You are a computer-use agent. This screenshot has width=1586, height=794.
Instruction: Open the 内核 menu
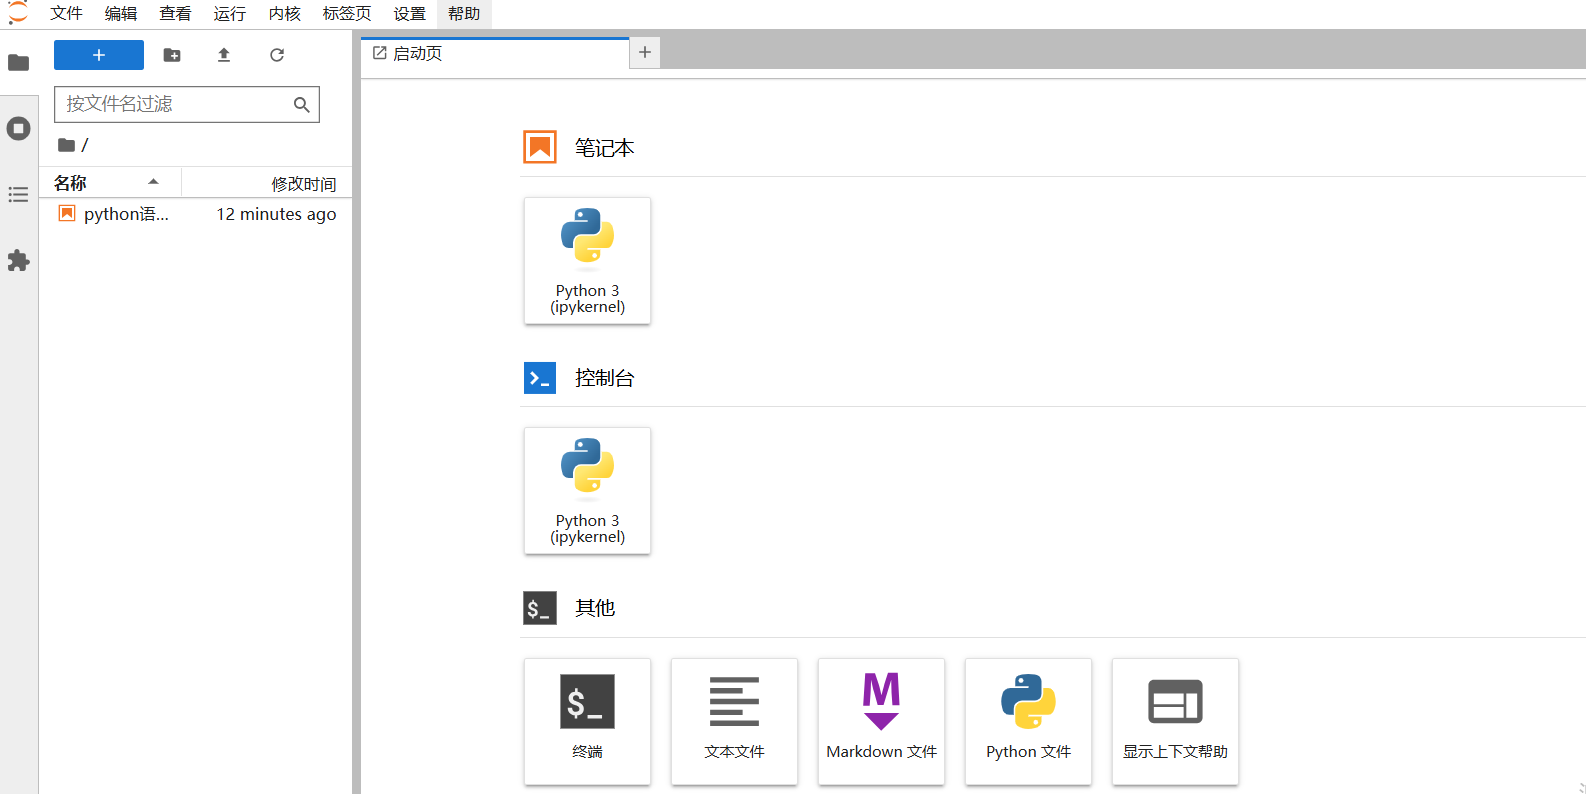285,13
